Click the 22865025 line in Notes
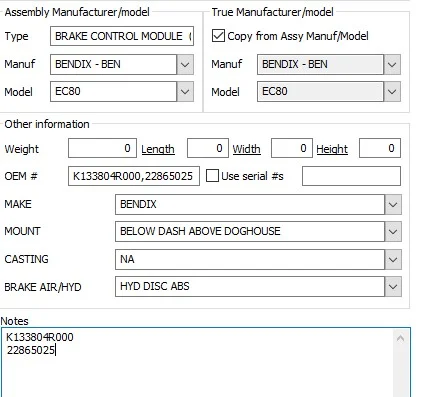 click(31, 350)
